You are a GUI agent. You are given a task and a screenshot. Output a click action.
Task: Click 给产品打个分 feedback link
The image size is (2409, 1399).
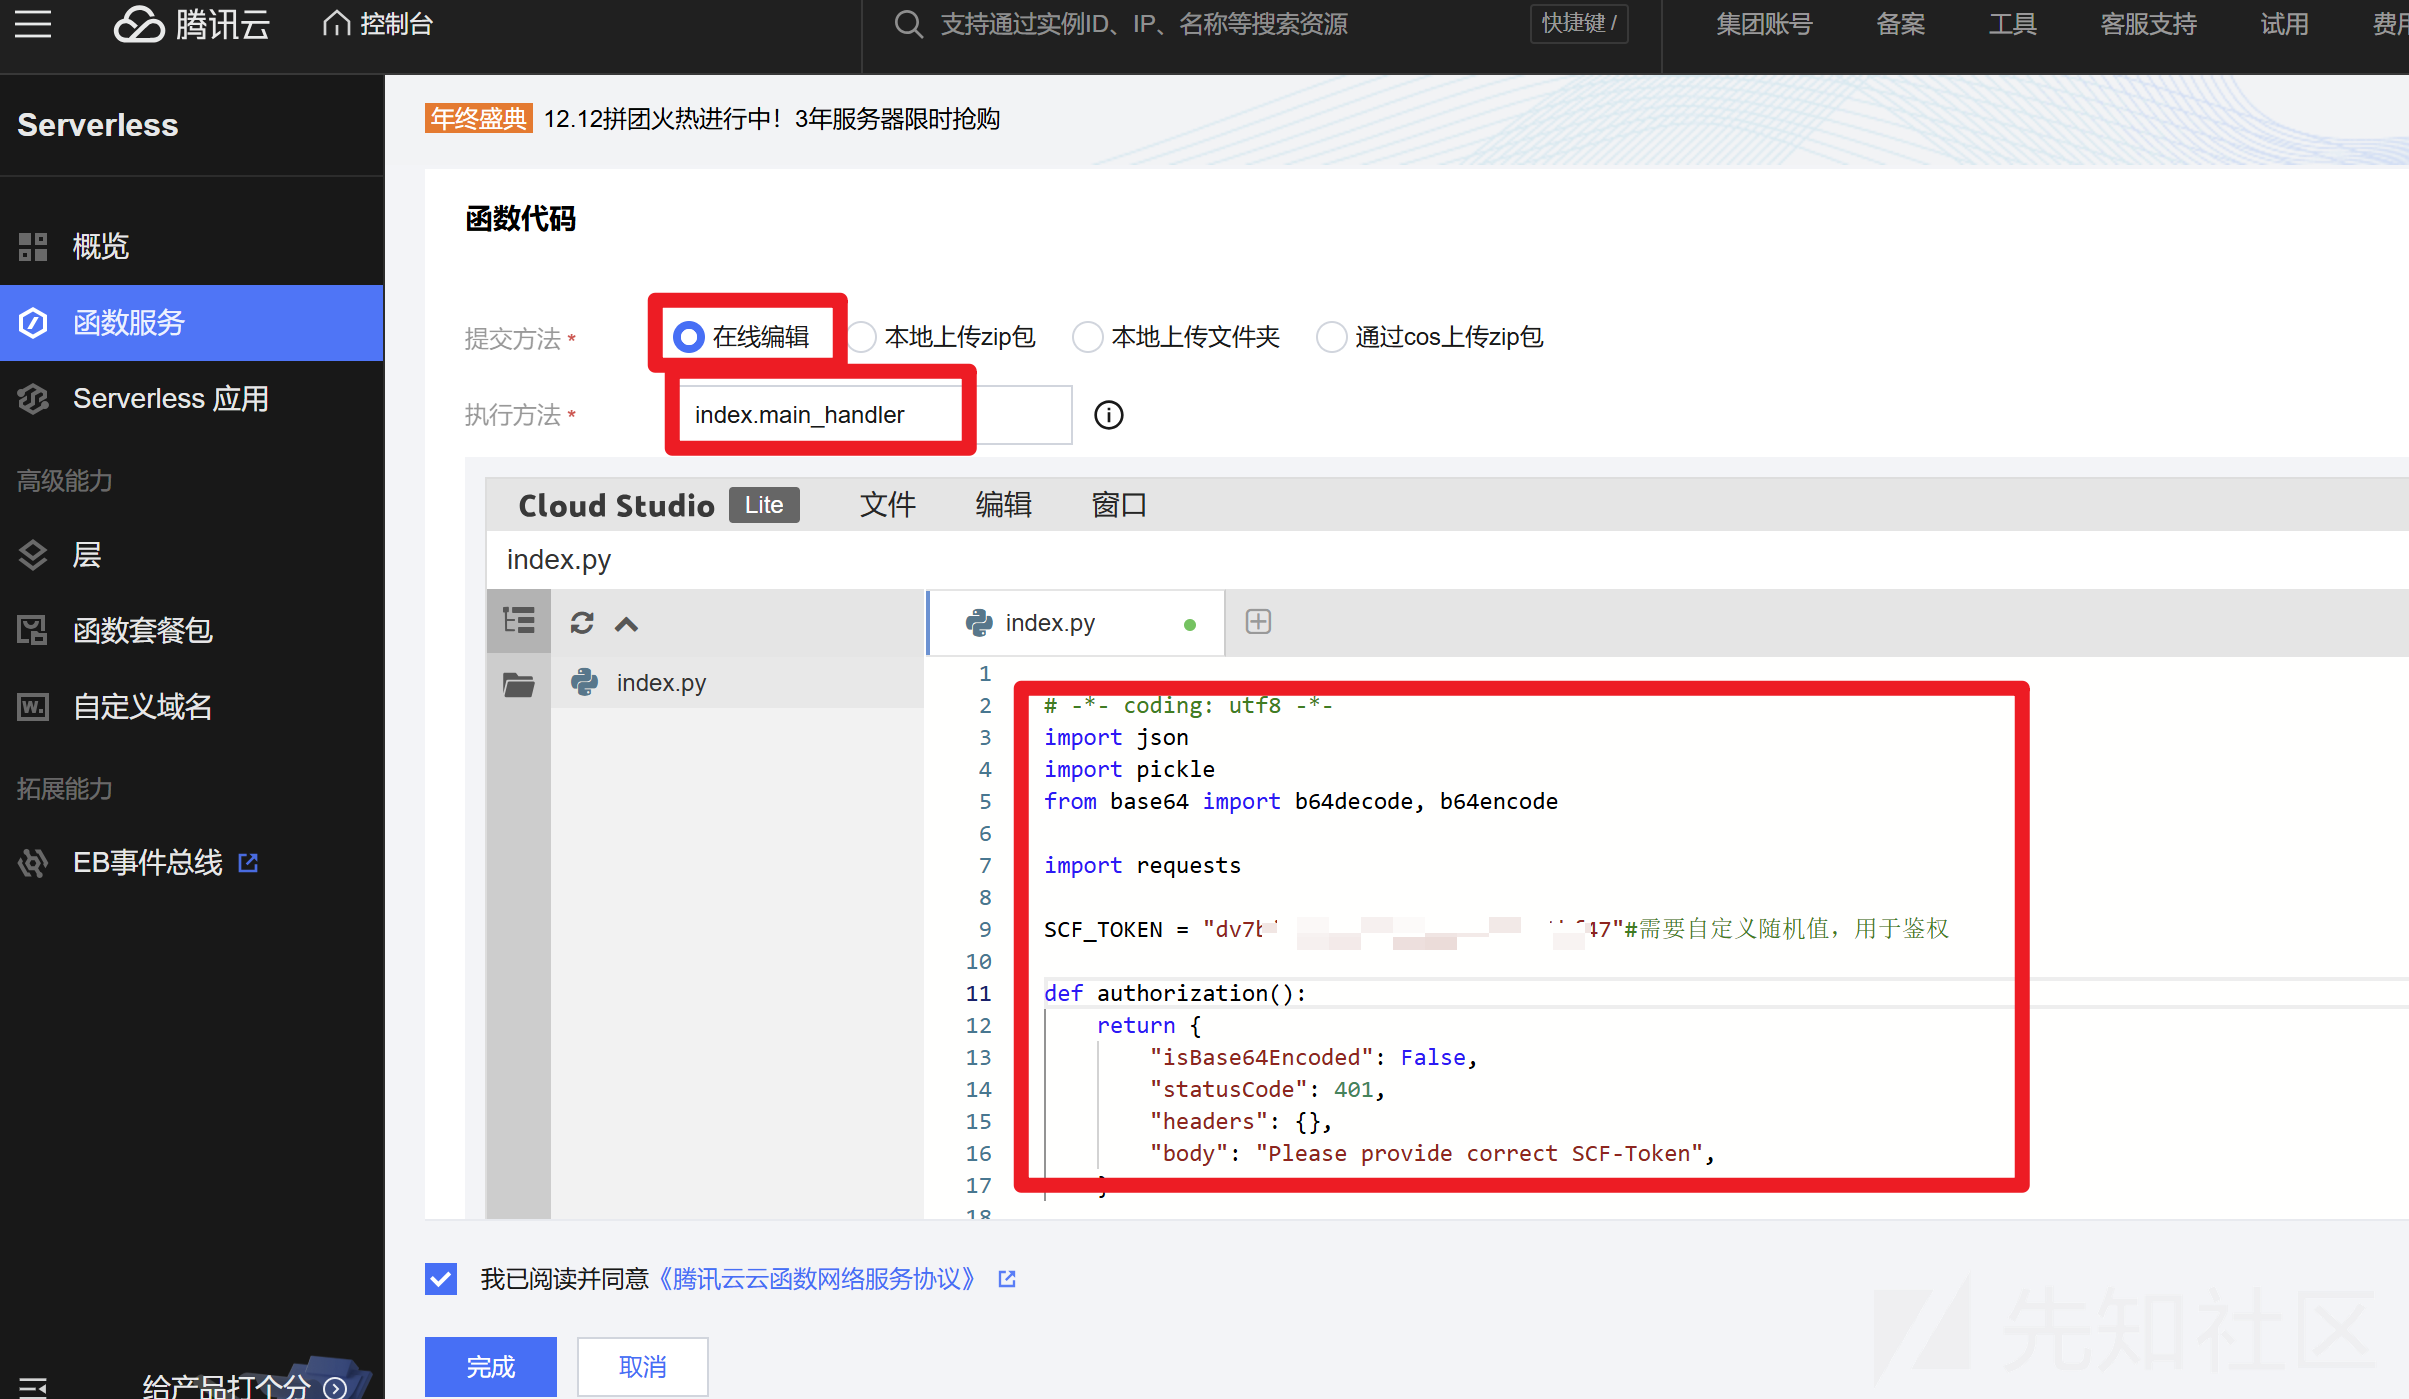tap(244, 1386)
